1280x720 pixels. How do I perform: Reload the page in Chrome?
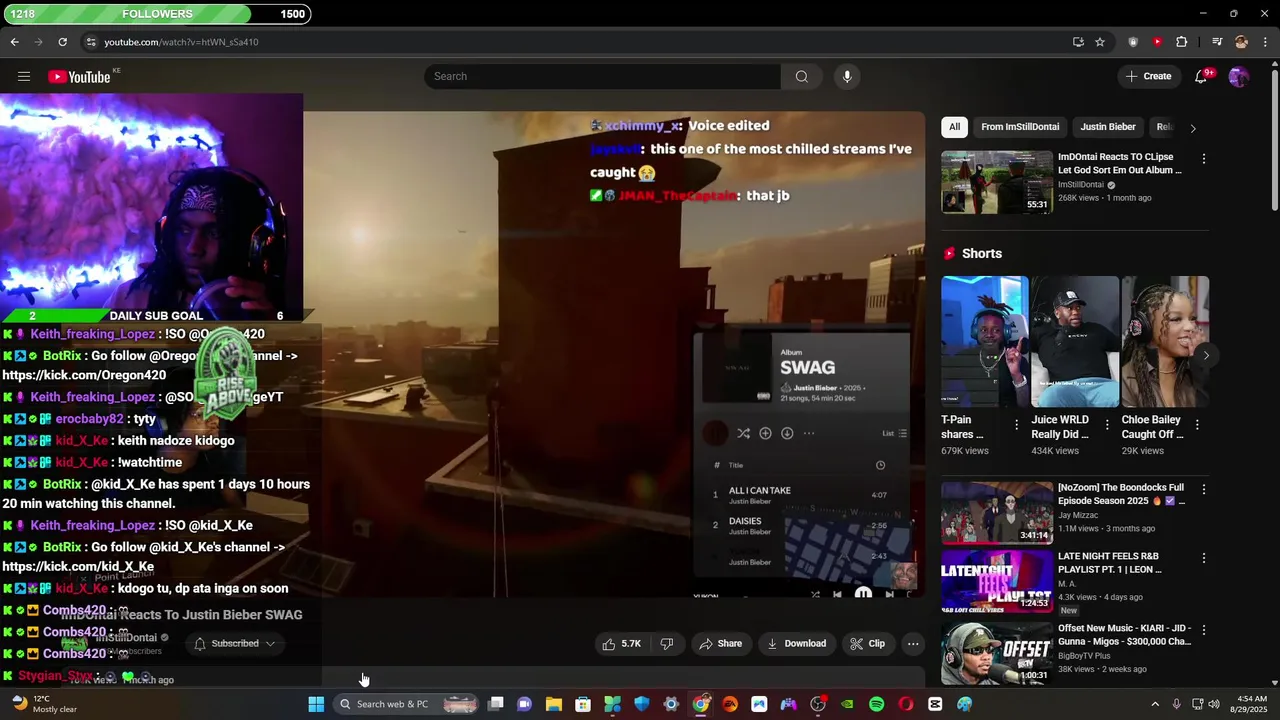coord(62,42)
